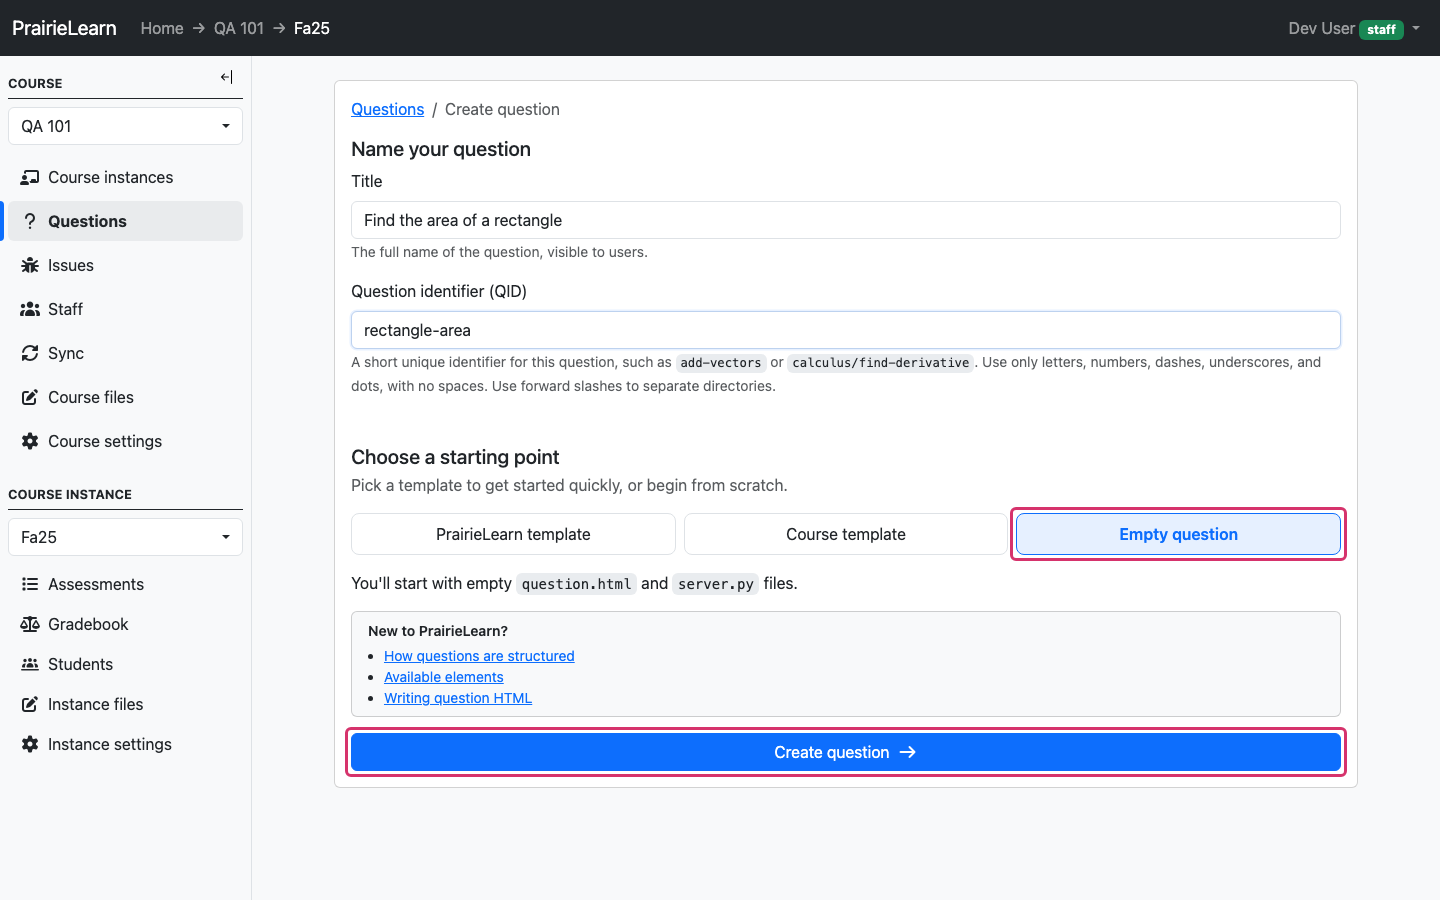Click the Questions question-mark icon
The image size is (1440, 900).
[x=30, y=221]
